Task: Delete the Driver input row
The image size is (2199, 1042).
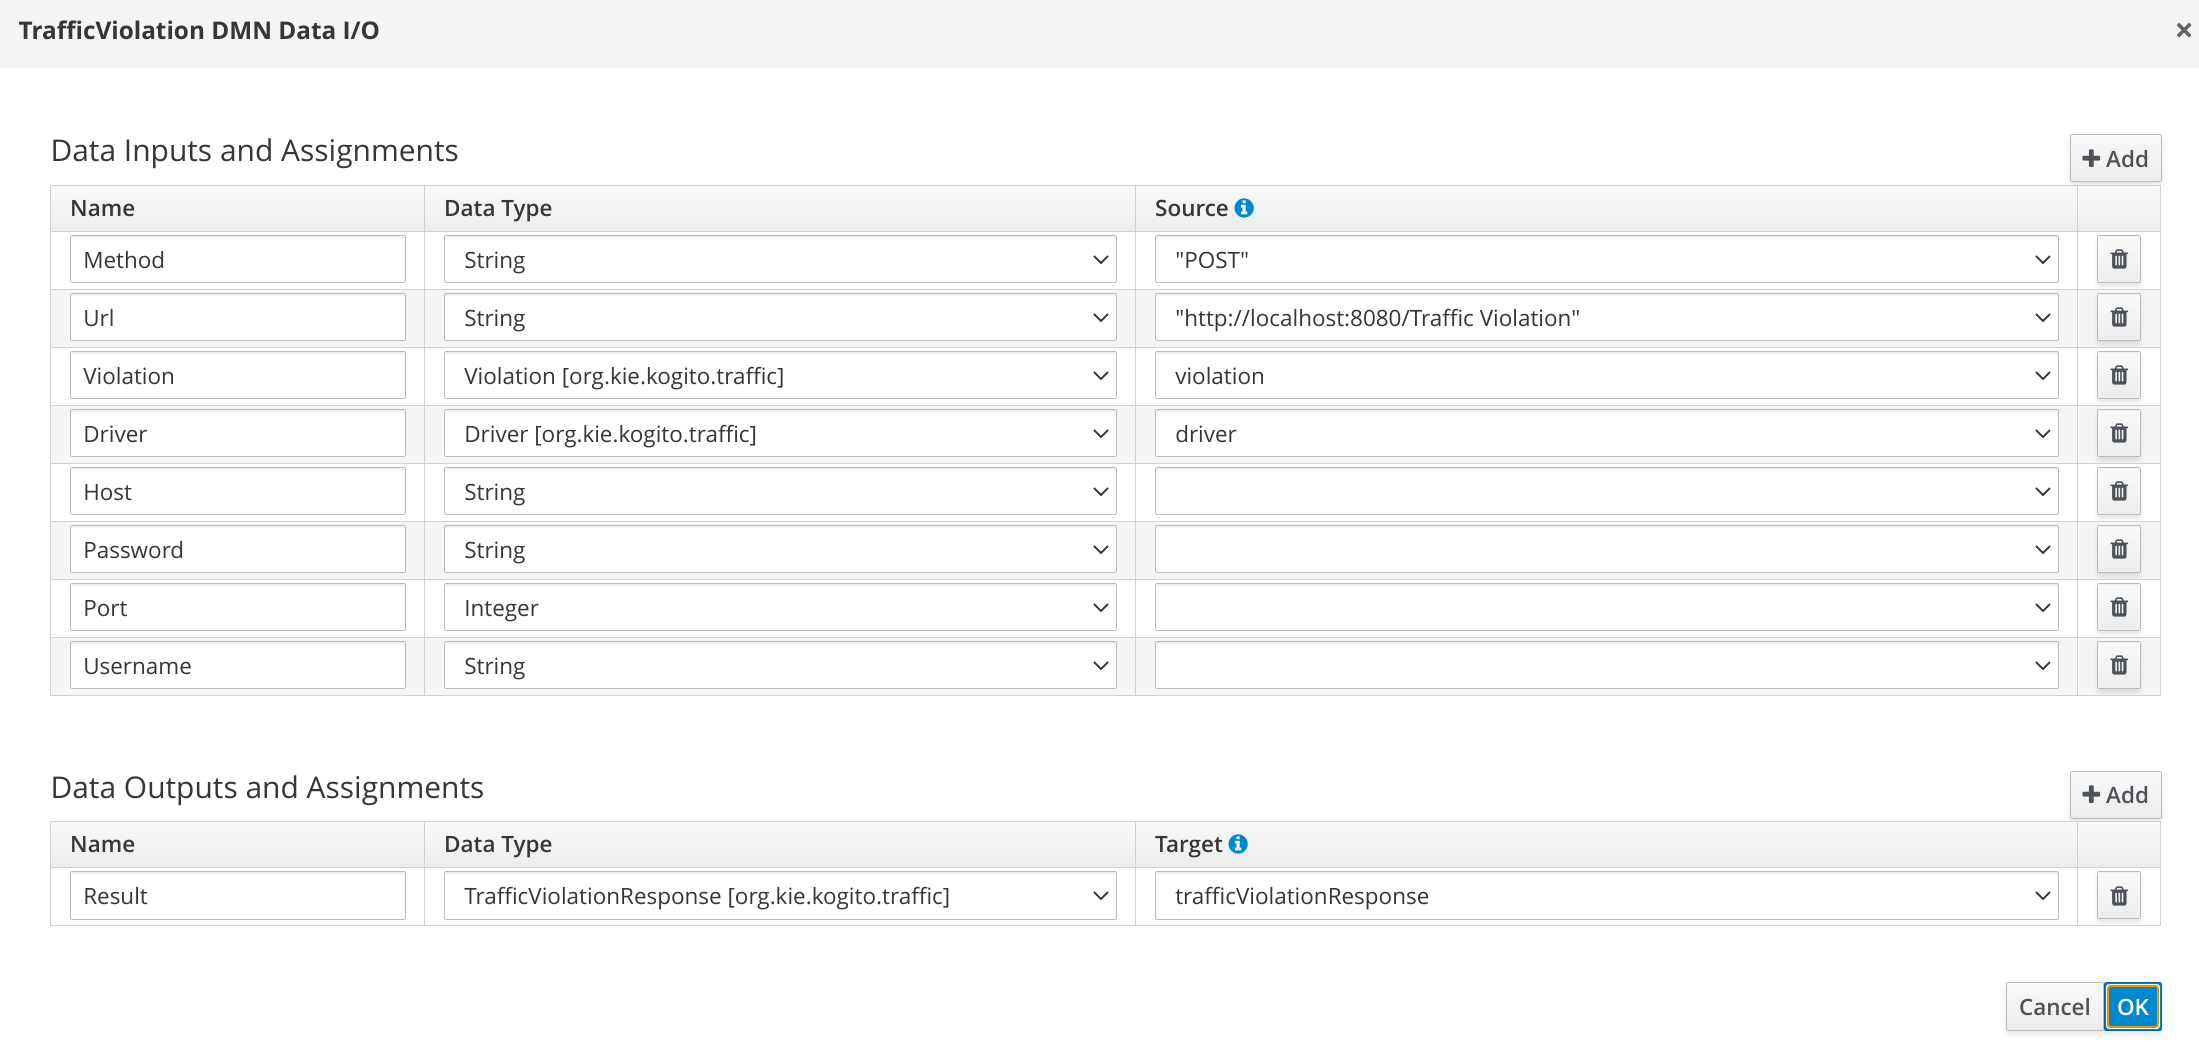Action: [2118, 433]
